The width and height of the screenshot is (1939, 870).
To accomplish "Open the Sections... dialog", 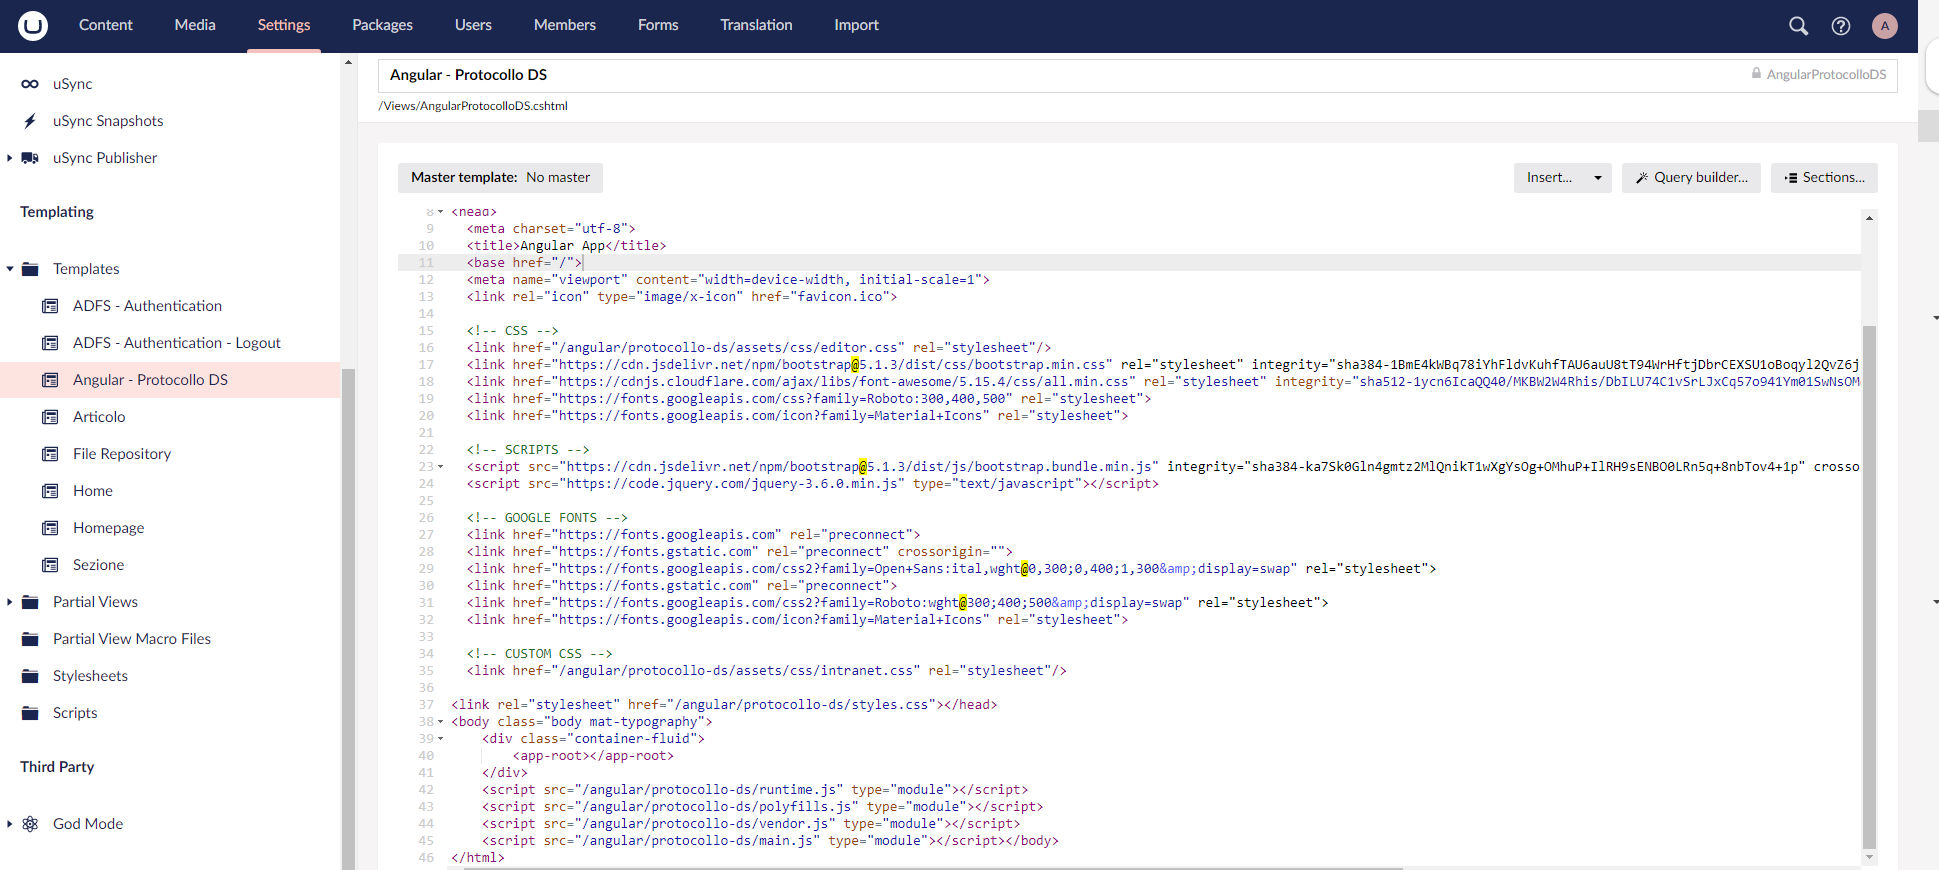I will 1824,178.
